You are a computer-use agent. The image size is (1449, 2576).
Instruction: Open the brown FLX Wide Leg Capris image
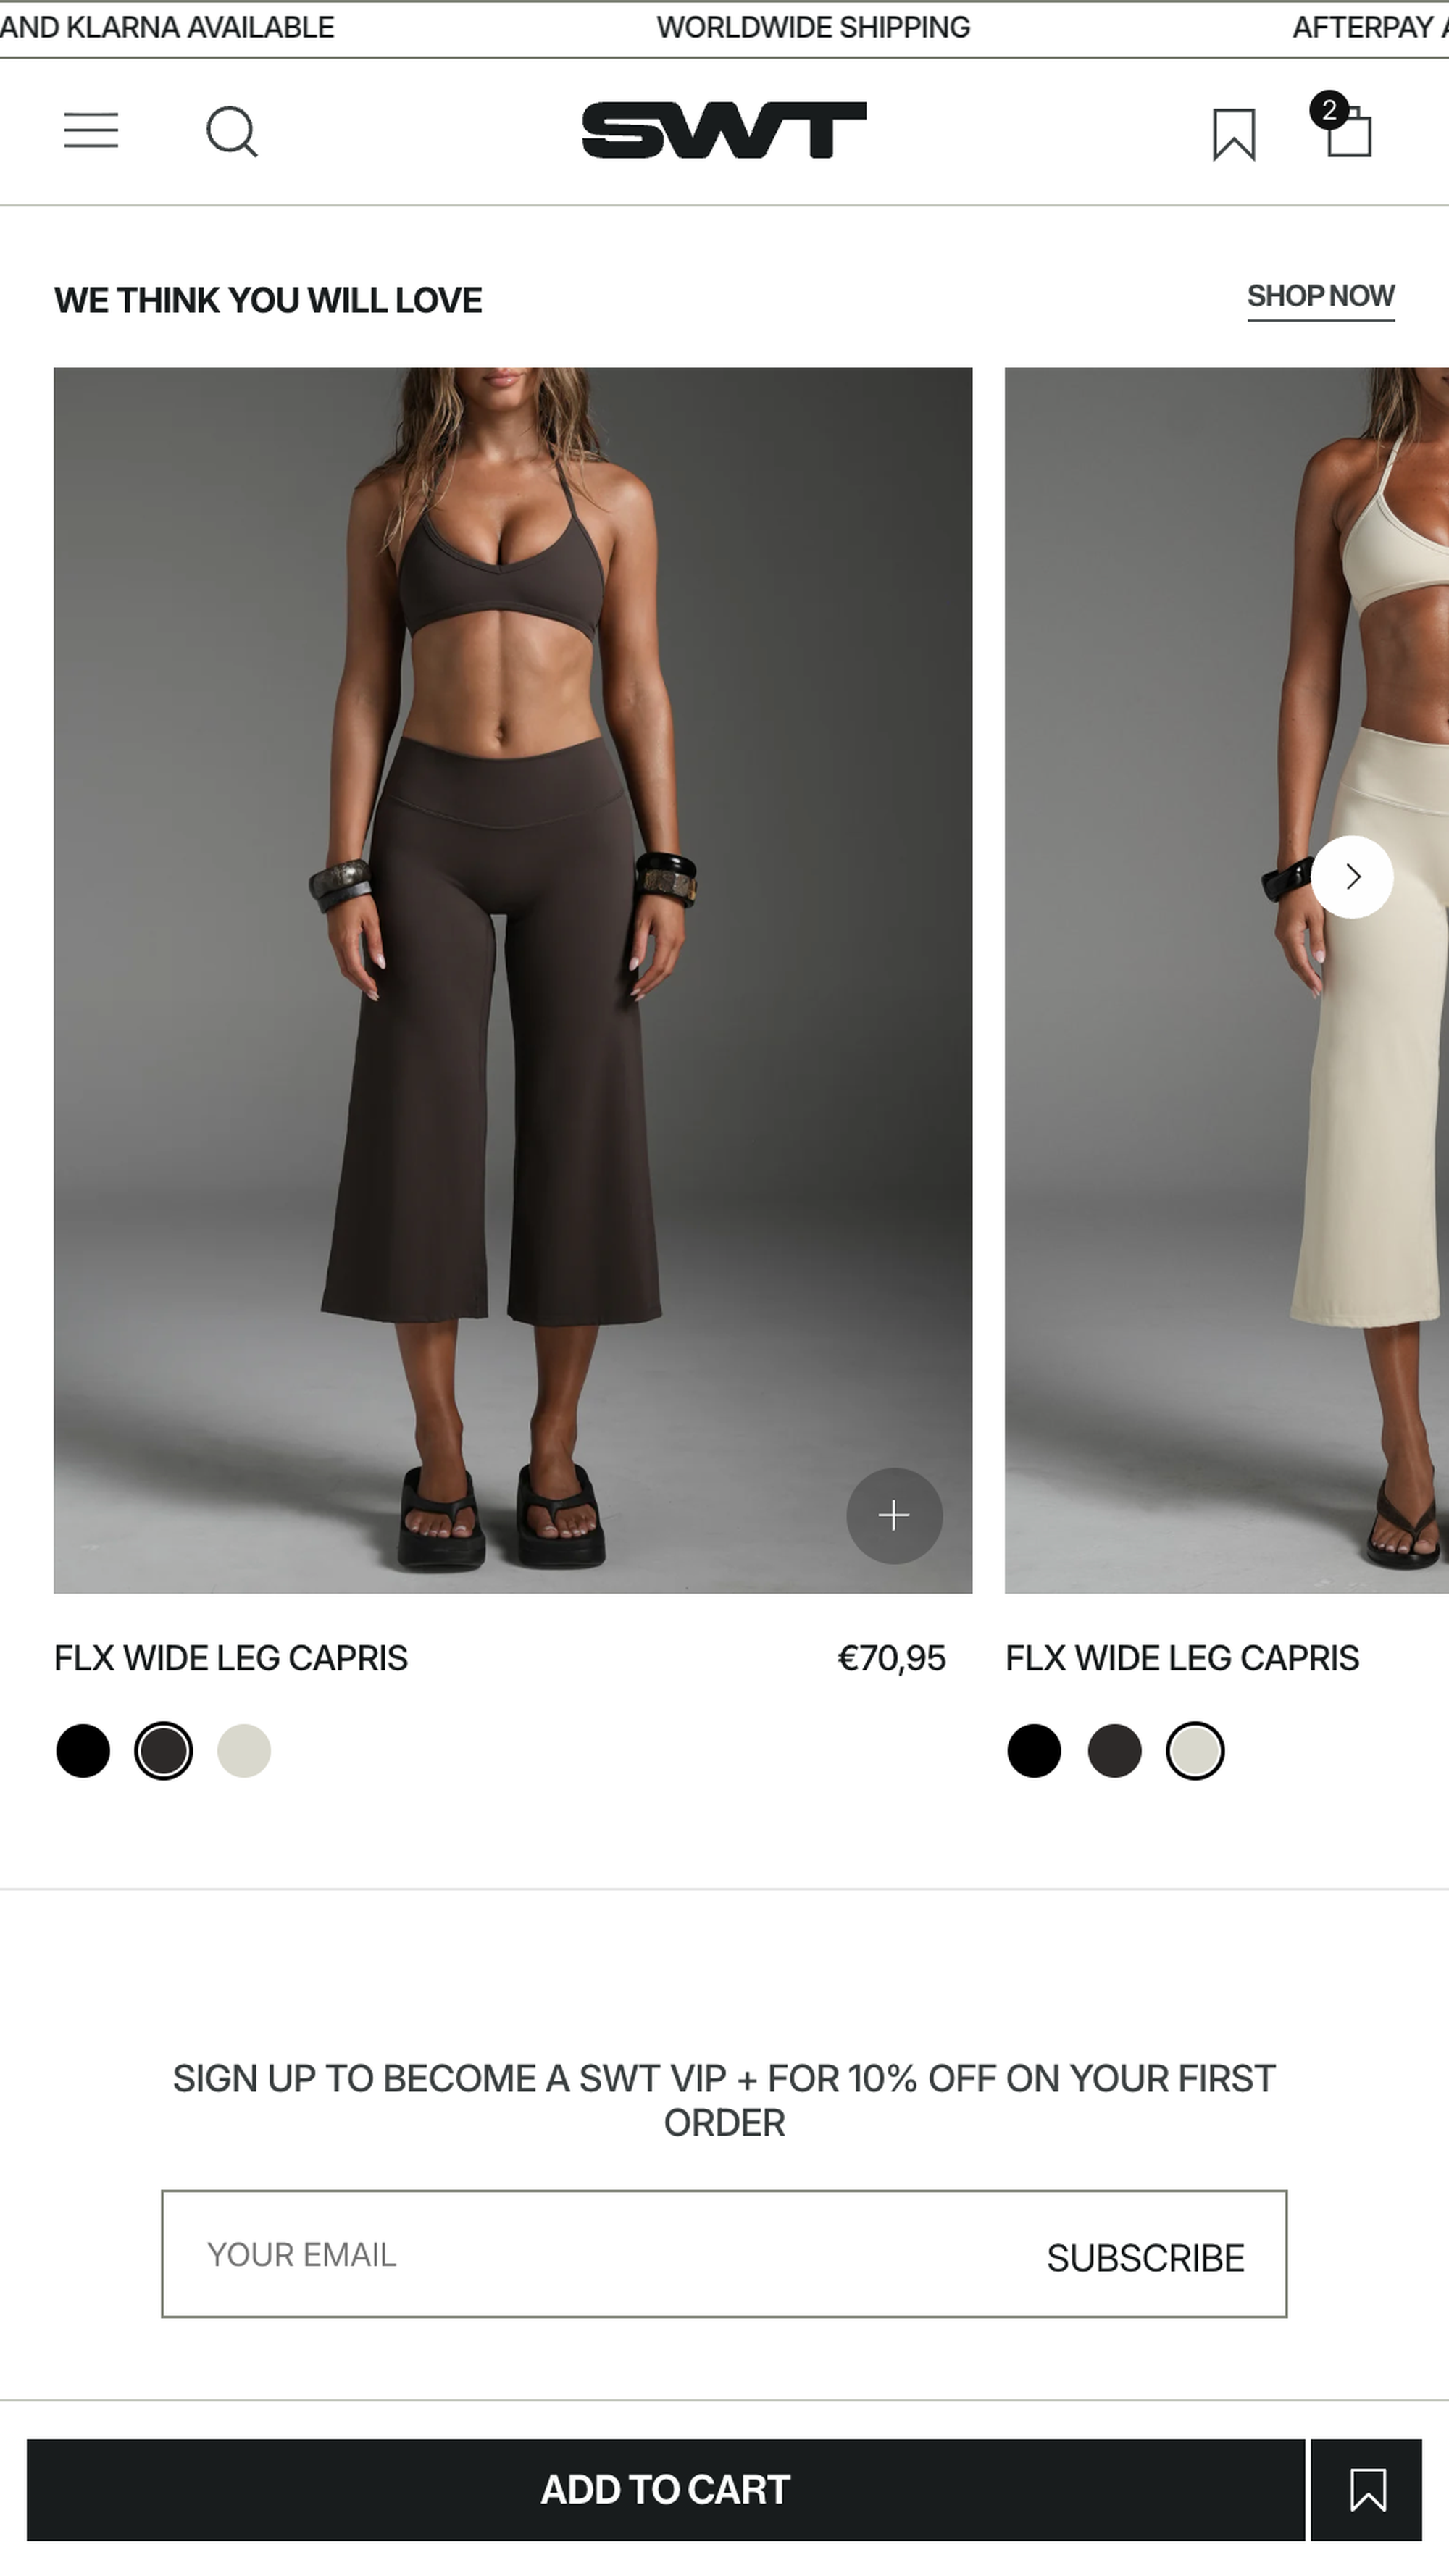tap(512, 980)
